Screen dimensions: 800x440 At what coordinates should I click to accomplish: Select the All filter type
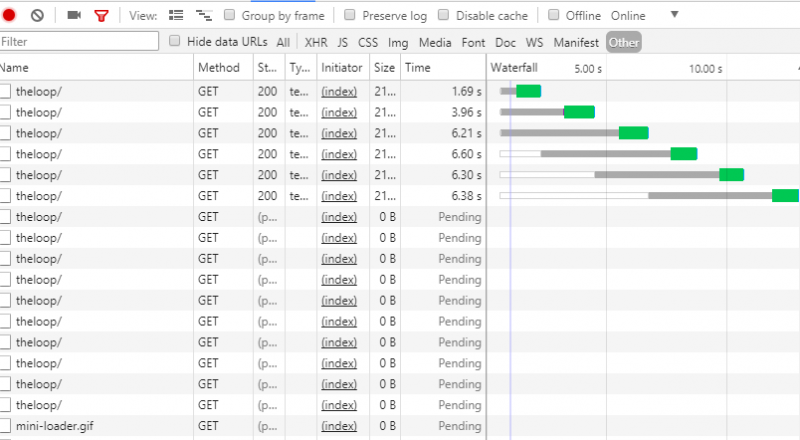tap(283, 42)
